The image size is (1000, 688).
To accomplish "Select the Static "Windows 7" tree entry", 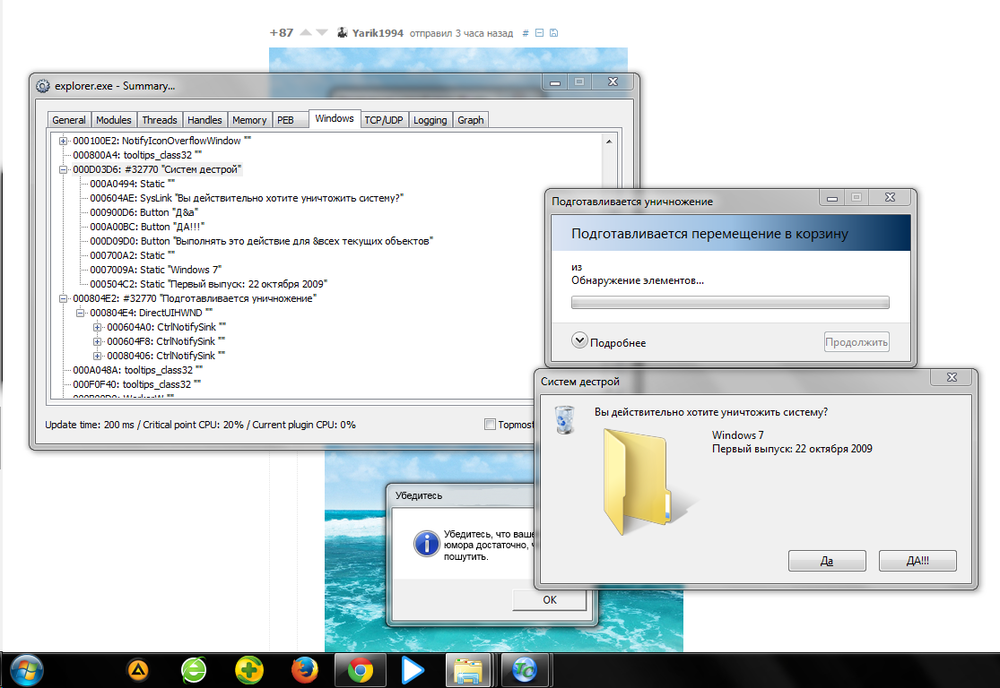I will [155, 270].
